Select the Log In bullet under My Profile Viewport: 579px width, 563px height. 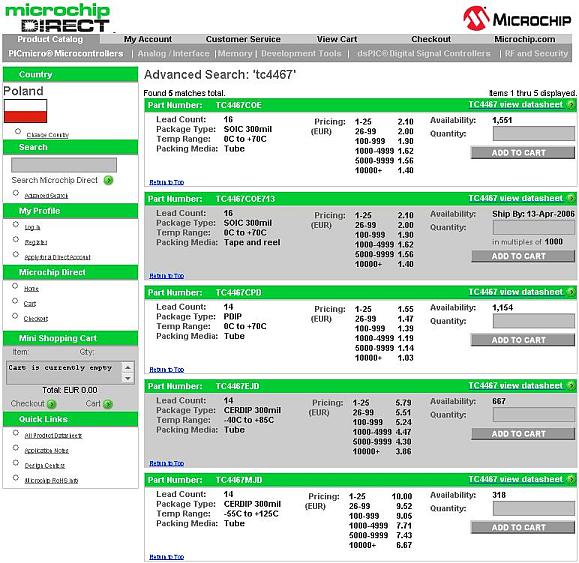click(x=16, y=224)
